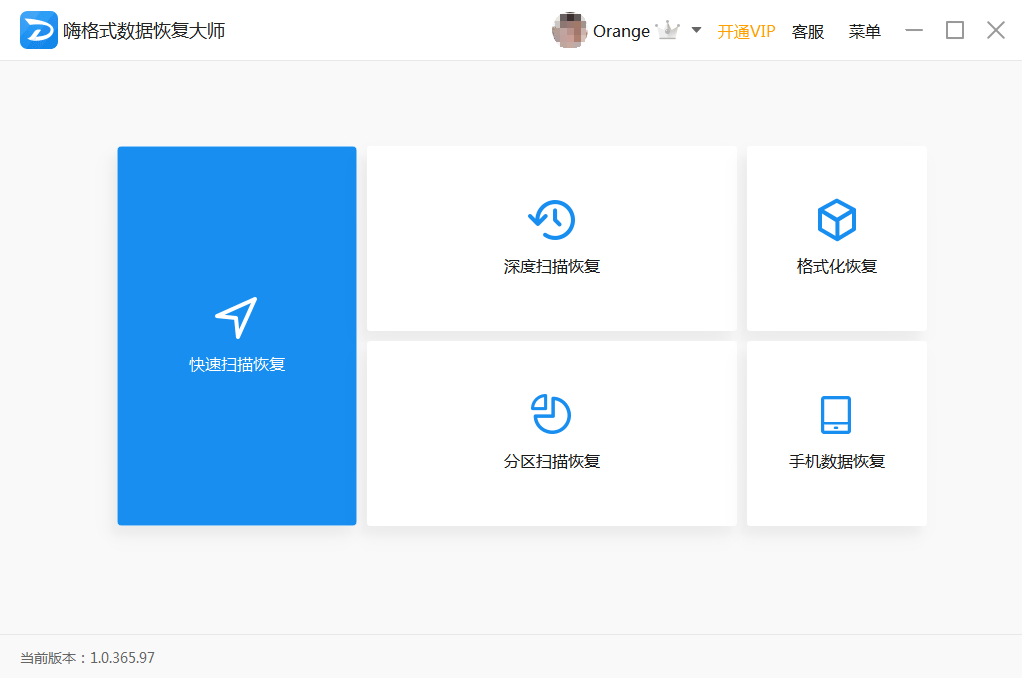Image resolution: width=1022 pixels, height=678 pixels.
Task: Open 手机数据恢复 phone data recovery
Action: tap(836, 433)
